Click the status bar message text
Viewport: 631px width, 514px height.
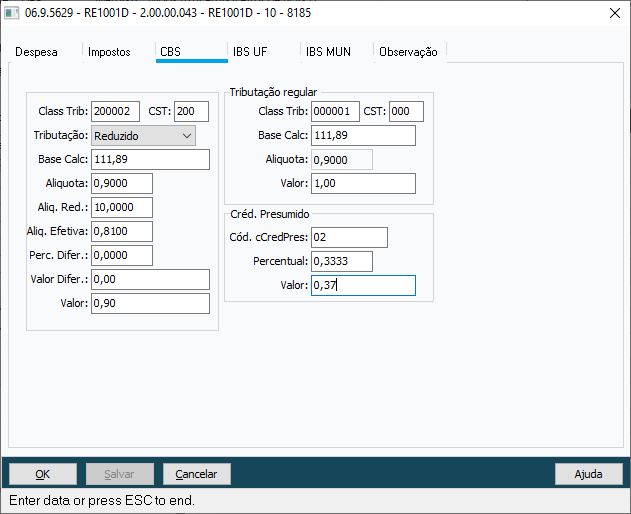[102, 500]
